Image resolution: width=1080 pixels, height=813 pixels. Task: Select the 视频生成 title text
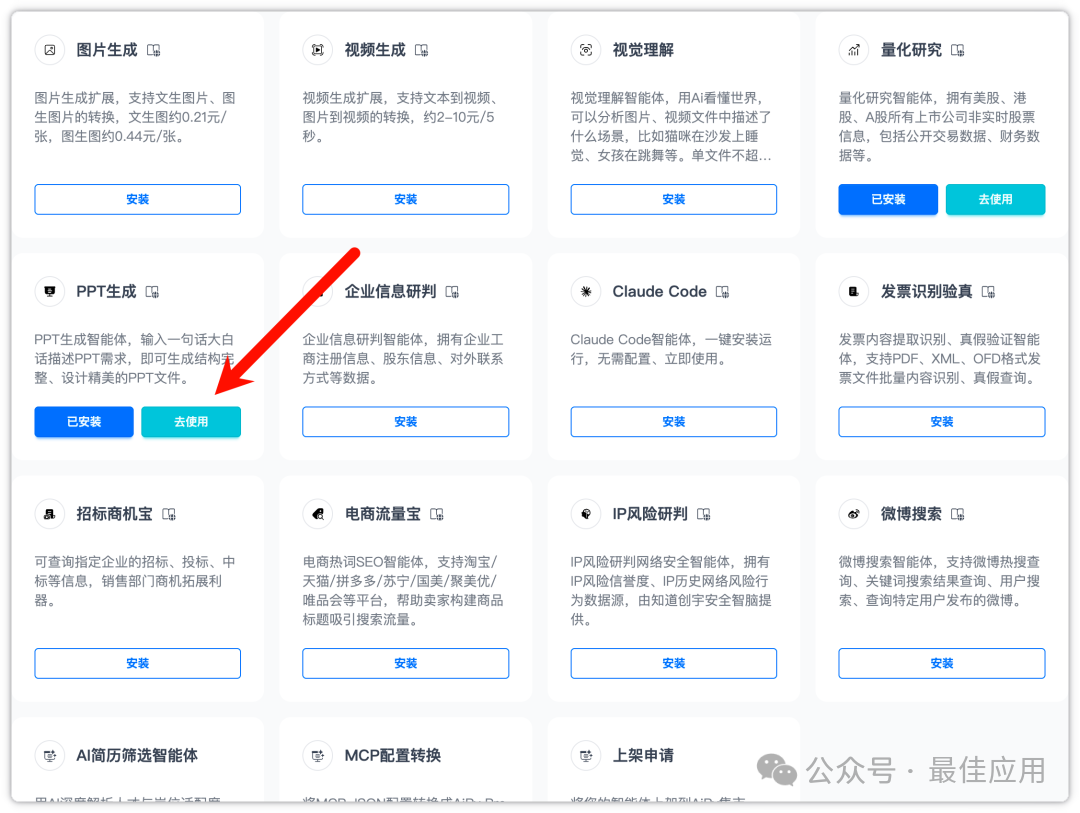[x=375, y=50]
